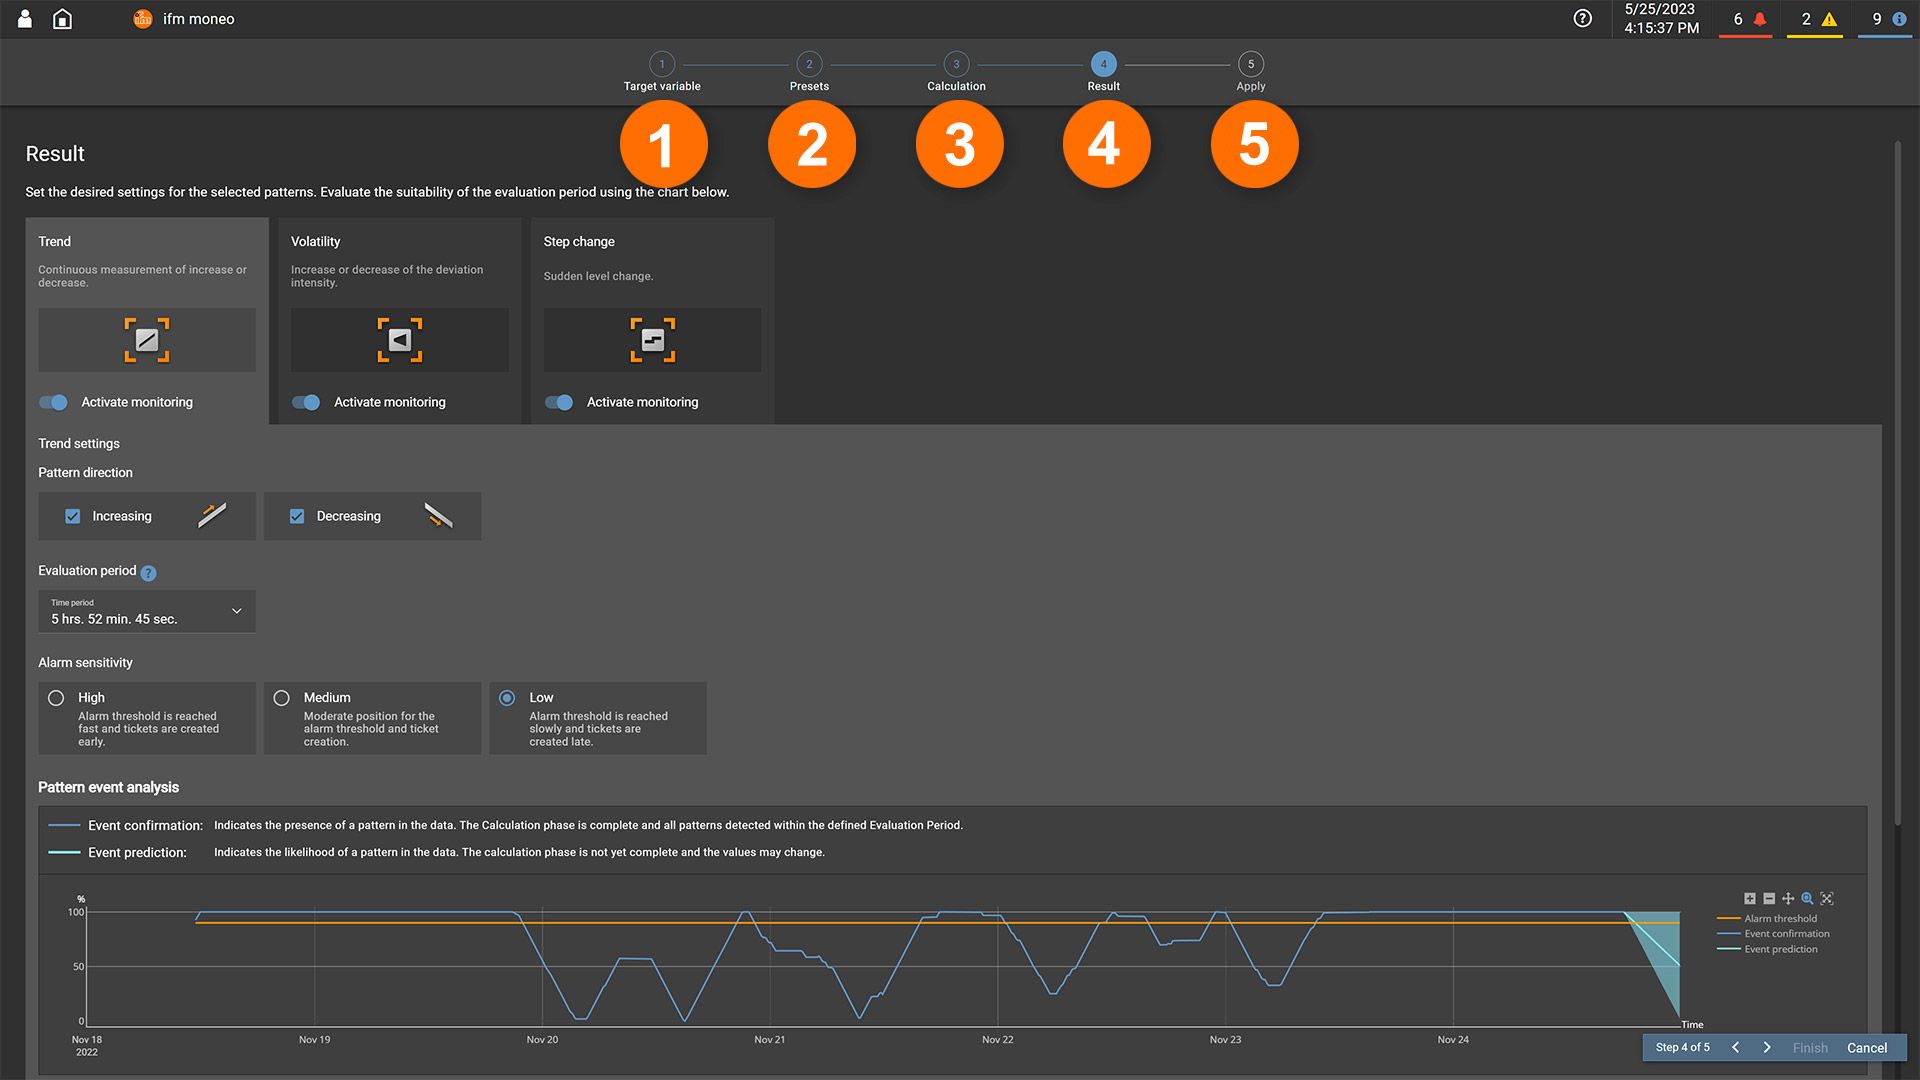Select the chart pan tool

click(1788, 898)
